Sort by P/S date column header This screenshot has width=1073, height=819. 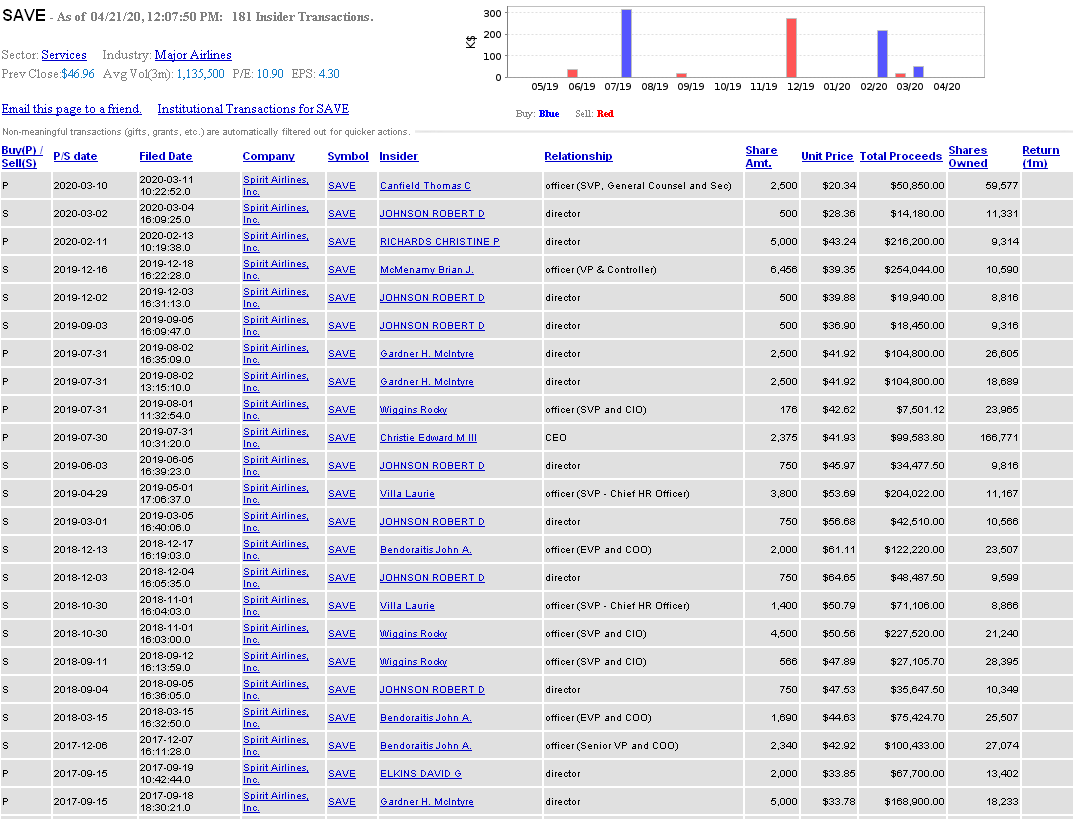click(x=75, y=156)
